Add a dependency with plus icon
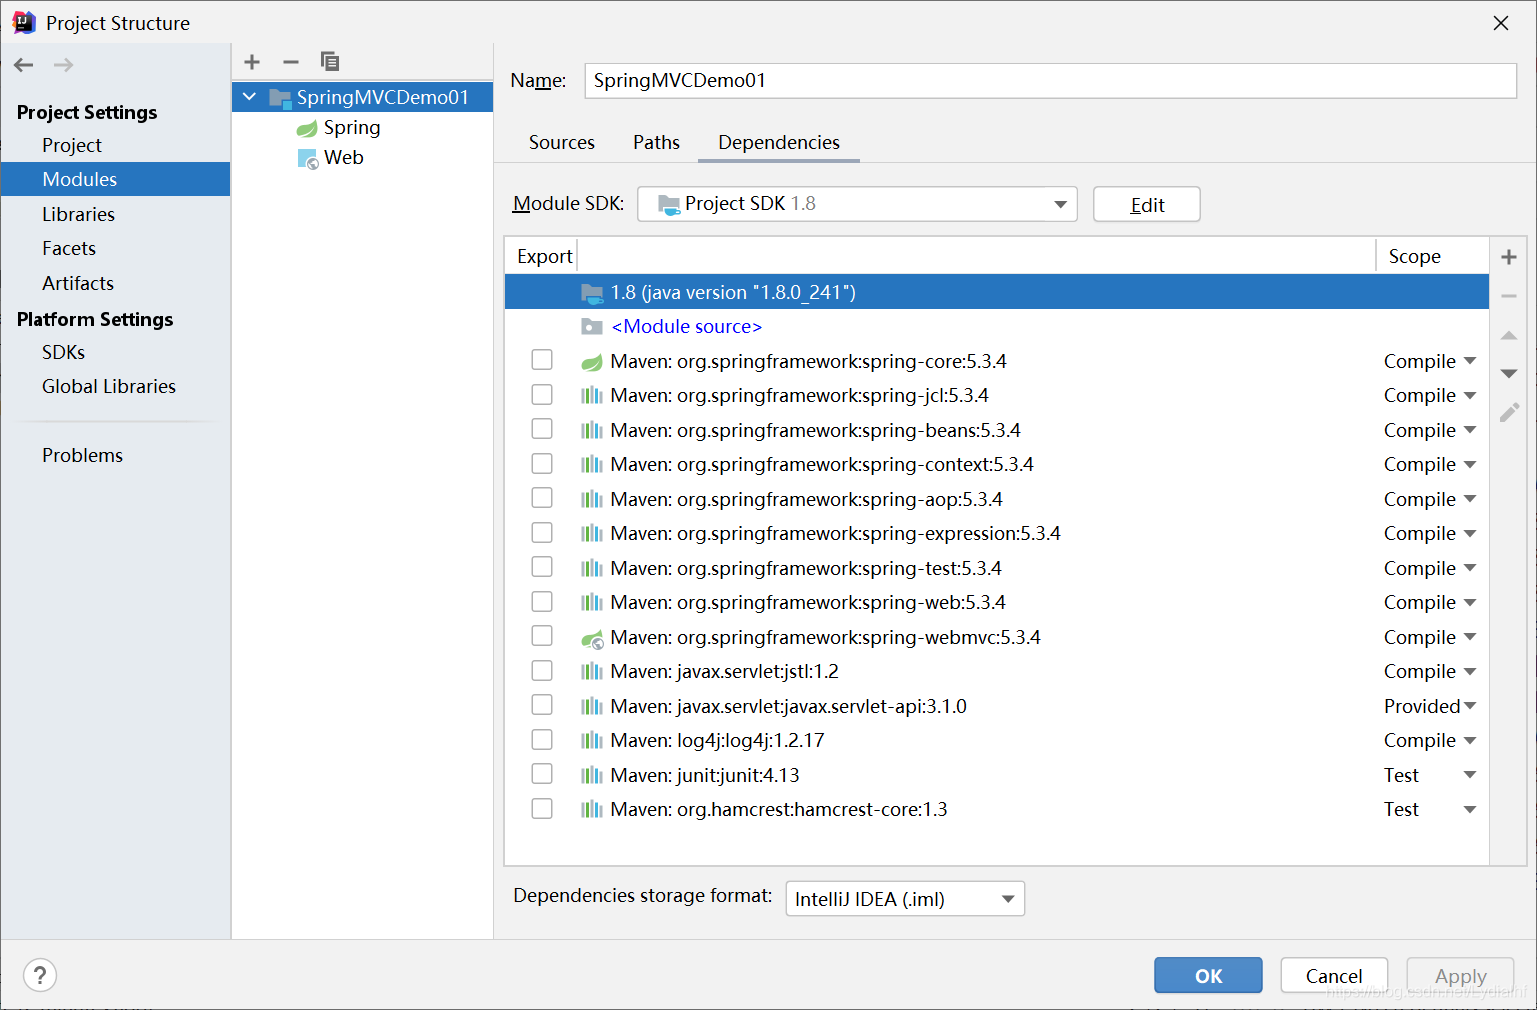This screenshot has width=1537, height=1010. click(x=1509, y=257)
